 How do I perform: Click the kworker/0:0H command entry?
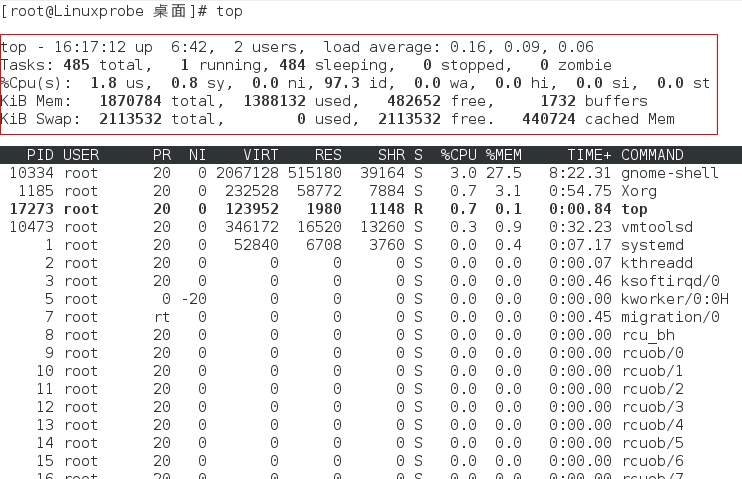pos(675,299)
